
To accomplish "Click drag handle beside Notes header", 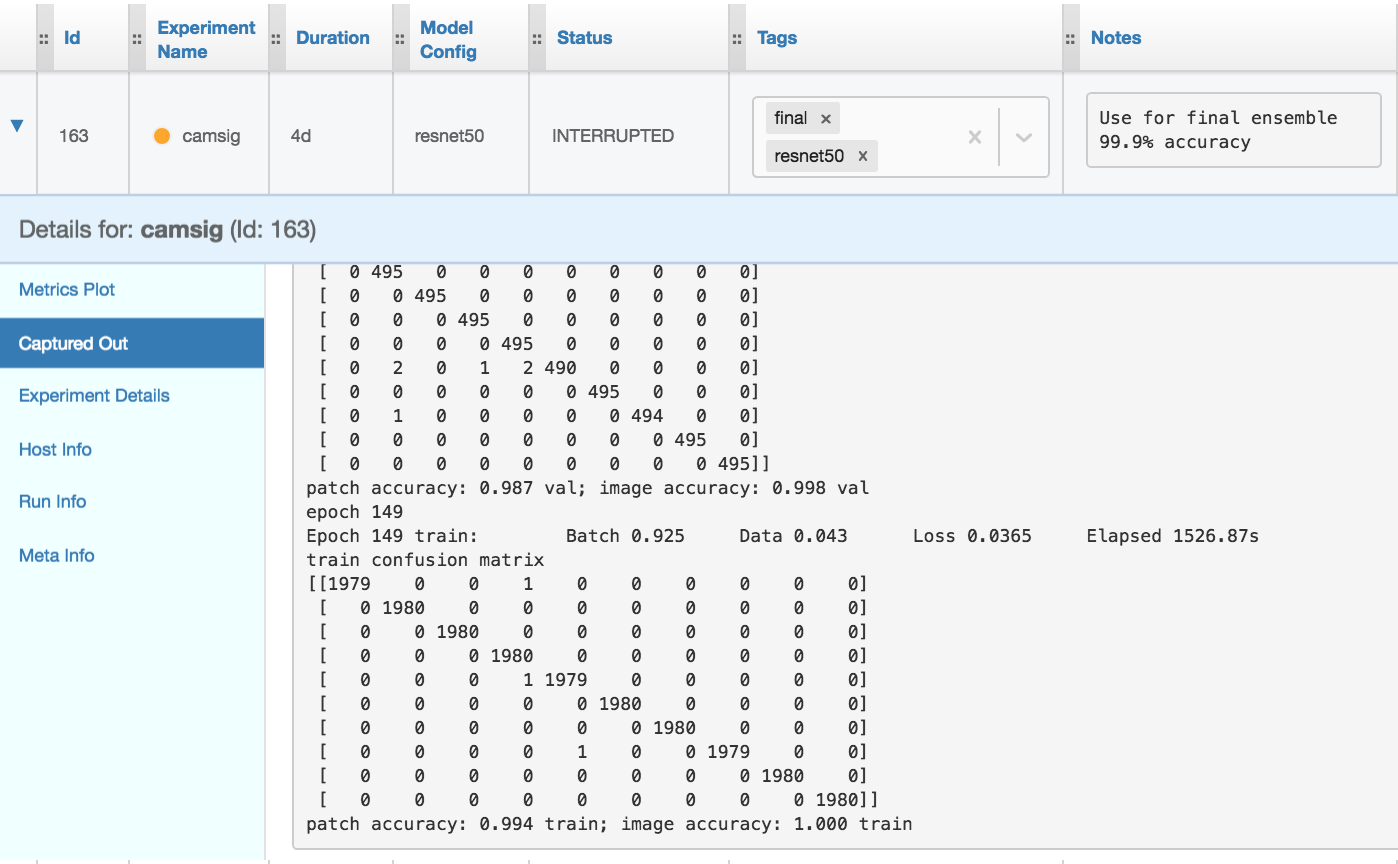I will tap(1071, 39).
